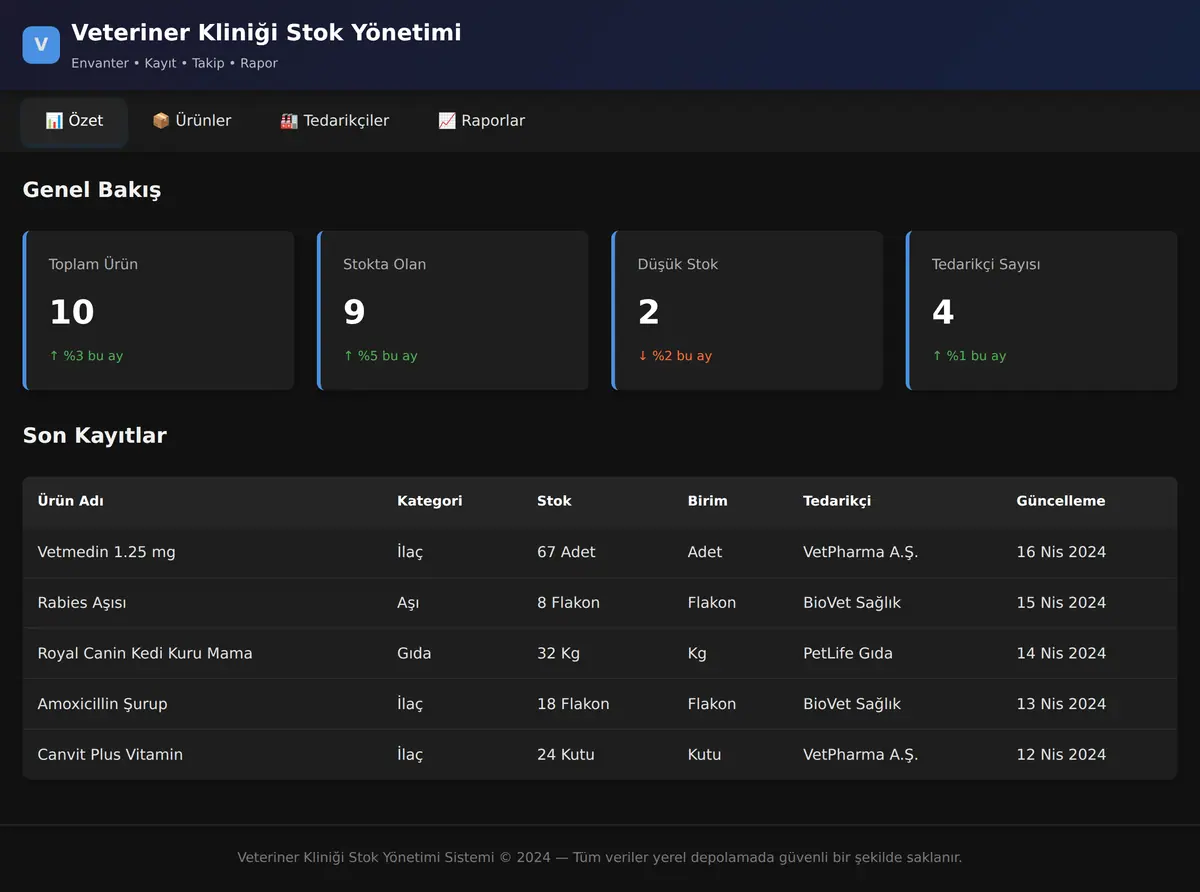Click the 14 Nis 2024 date

1061,653
